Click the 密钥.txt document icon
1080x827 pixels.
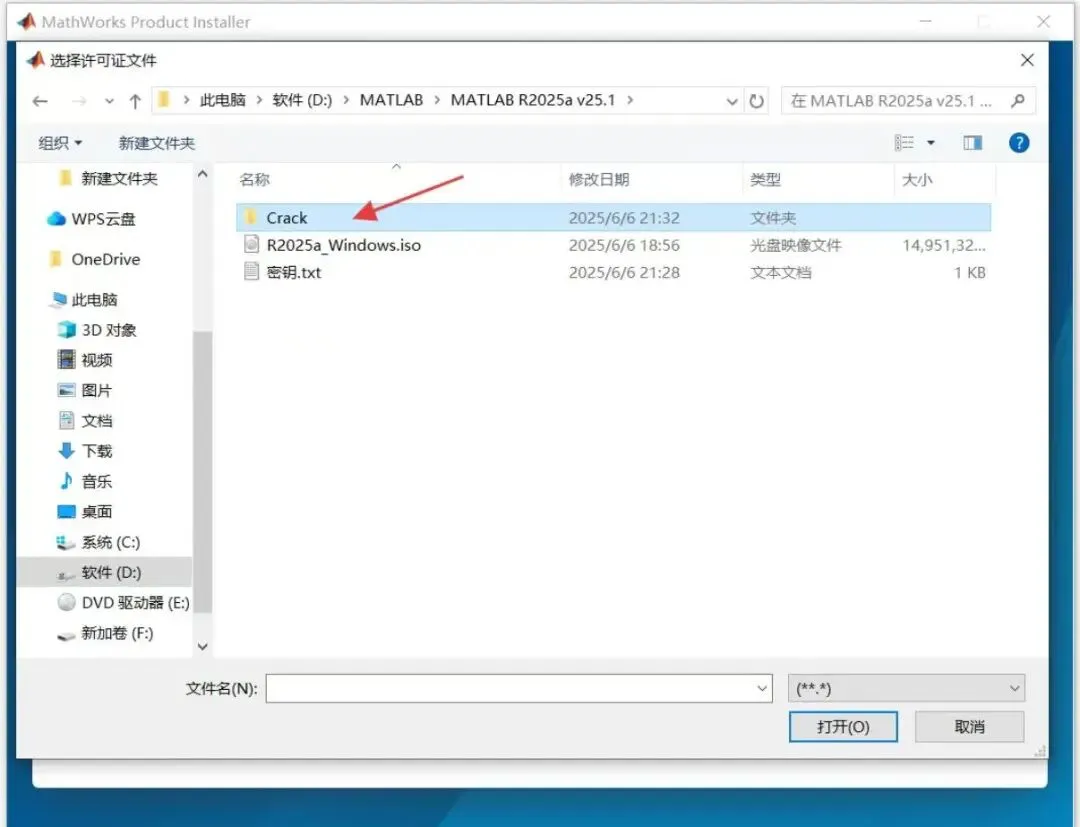click(x=251, y=271)
